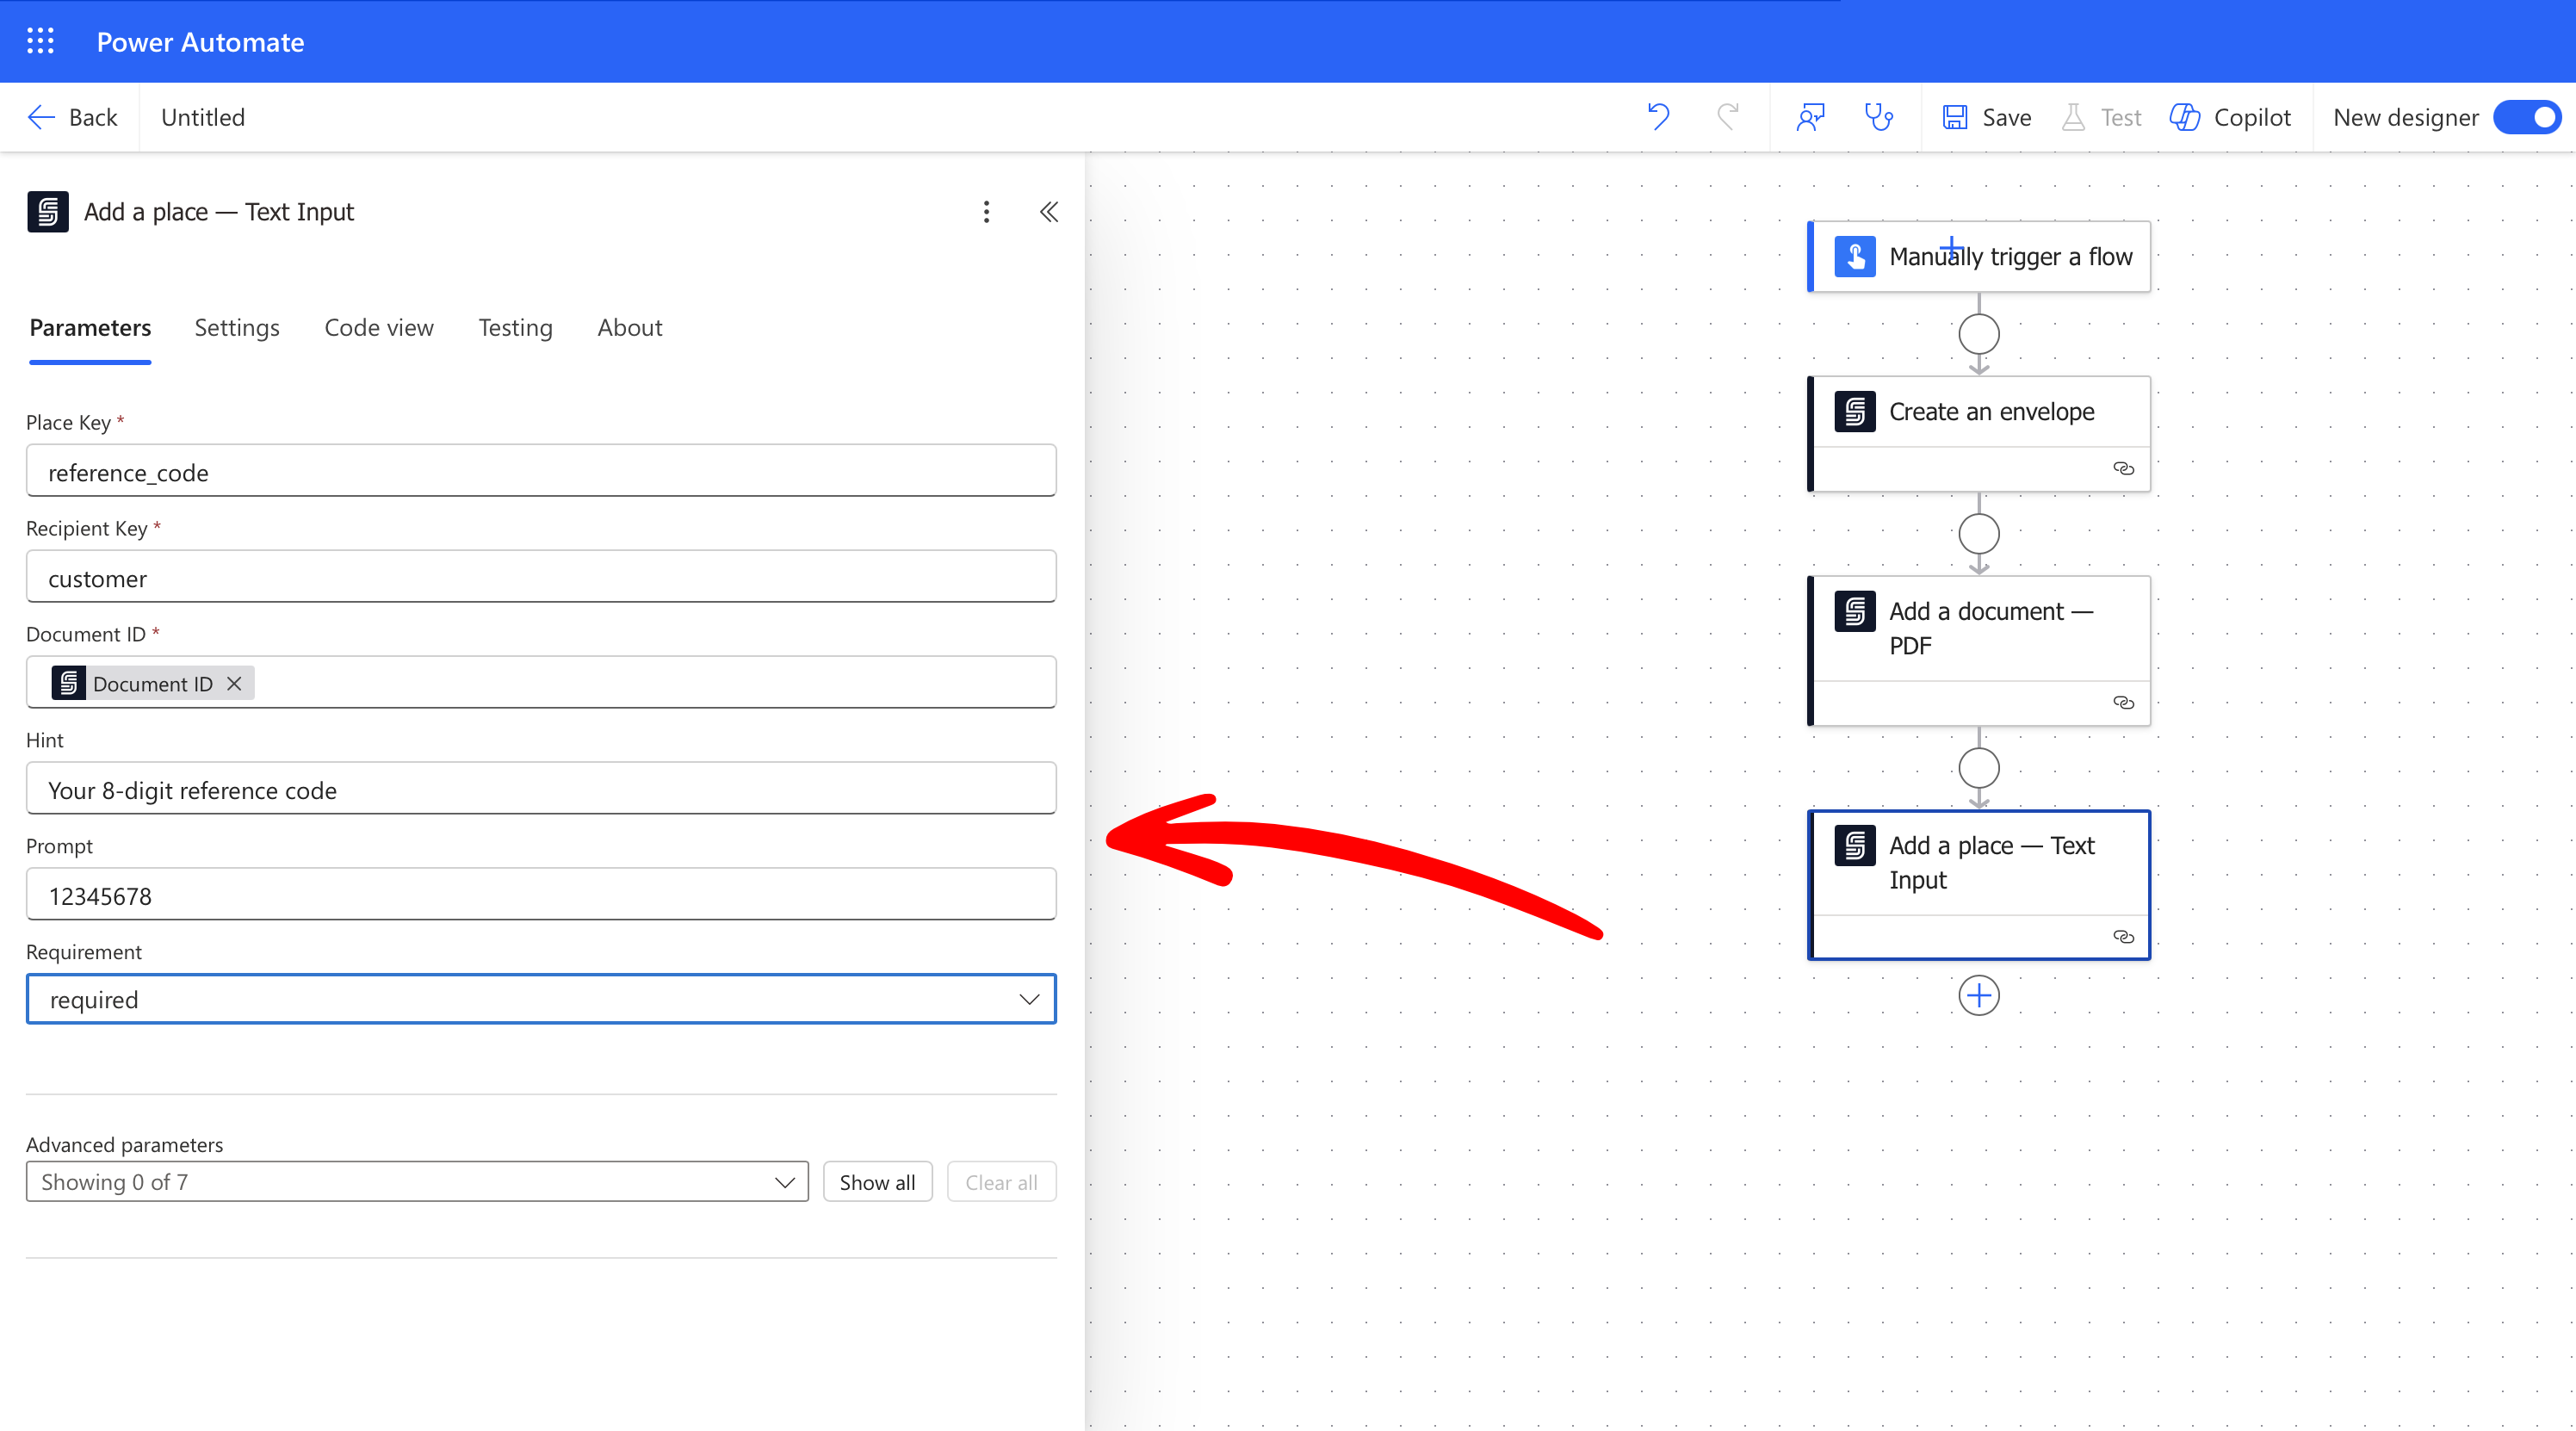Toggle the New designer switch
Image resolution: width=2576 pixels, height=1431 pixels.
(x=2526, y=117)
